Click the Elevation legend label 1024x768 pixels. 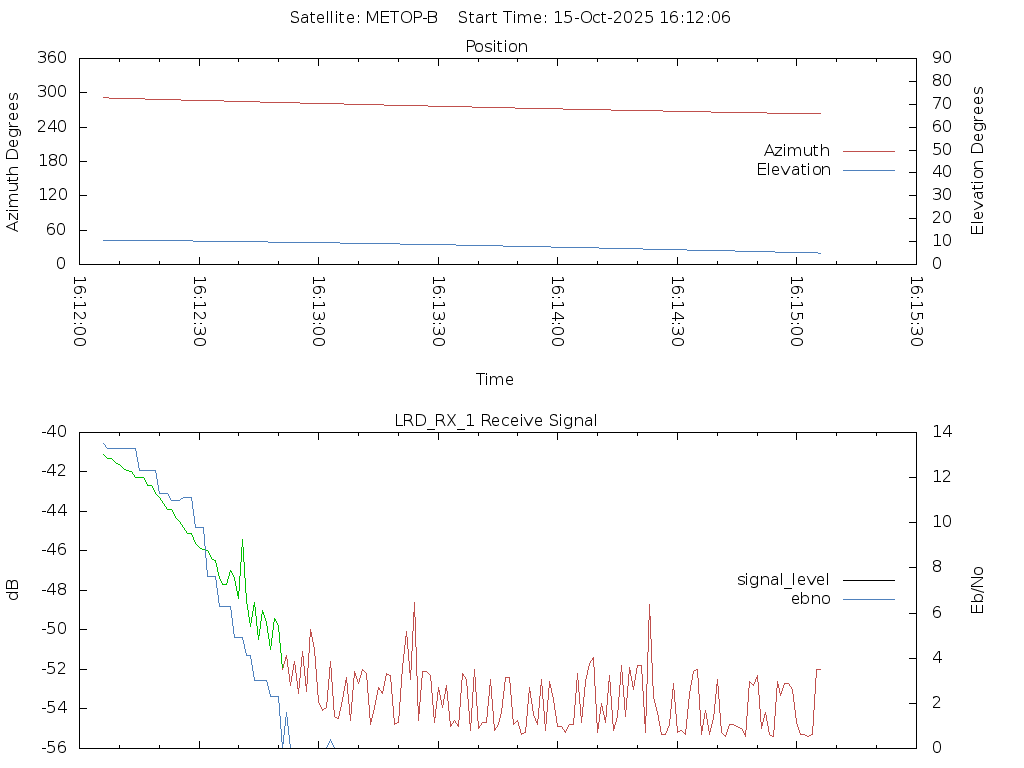coord(793,170)
